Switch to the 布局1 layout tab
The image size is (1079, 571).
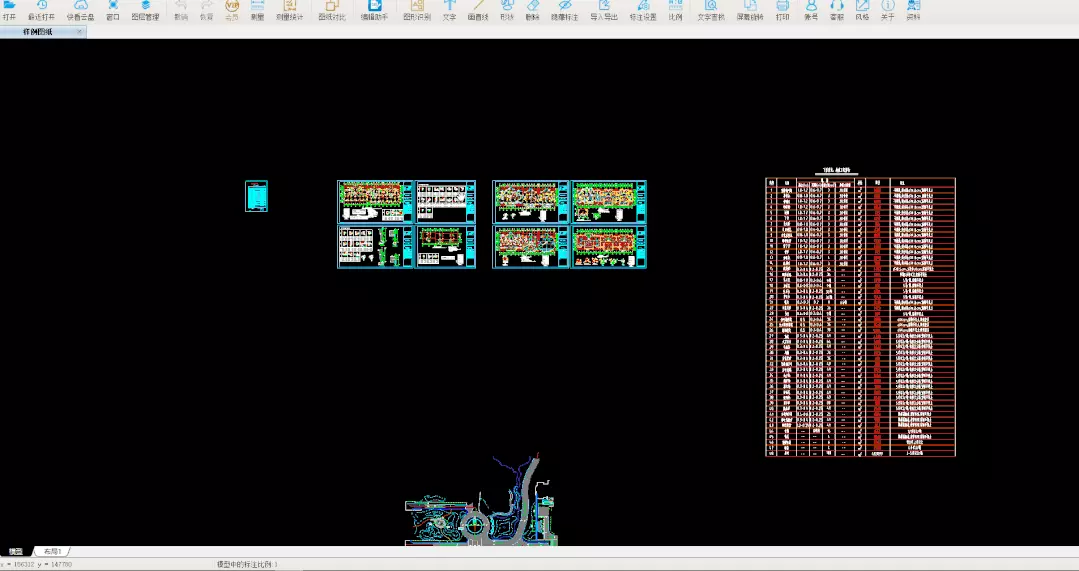coord(52,552)
